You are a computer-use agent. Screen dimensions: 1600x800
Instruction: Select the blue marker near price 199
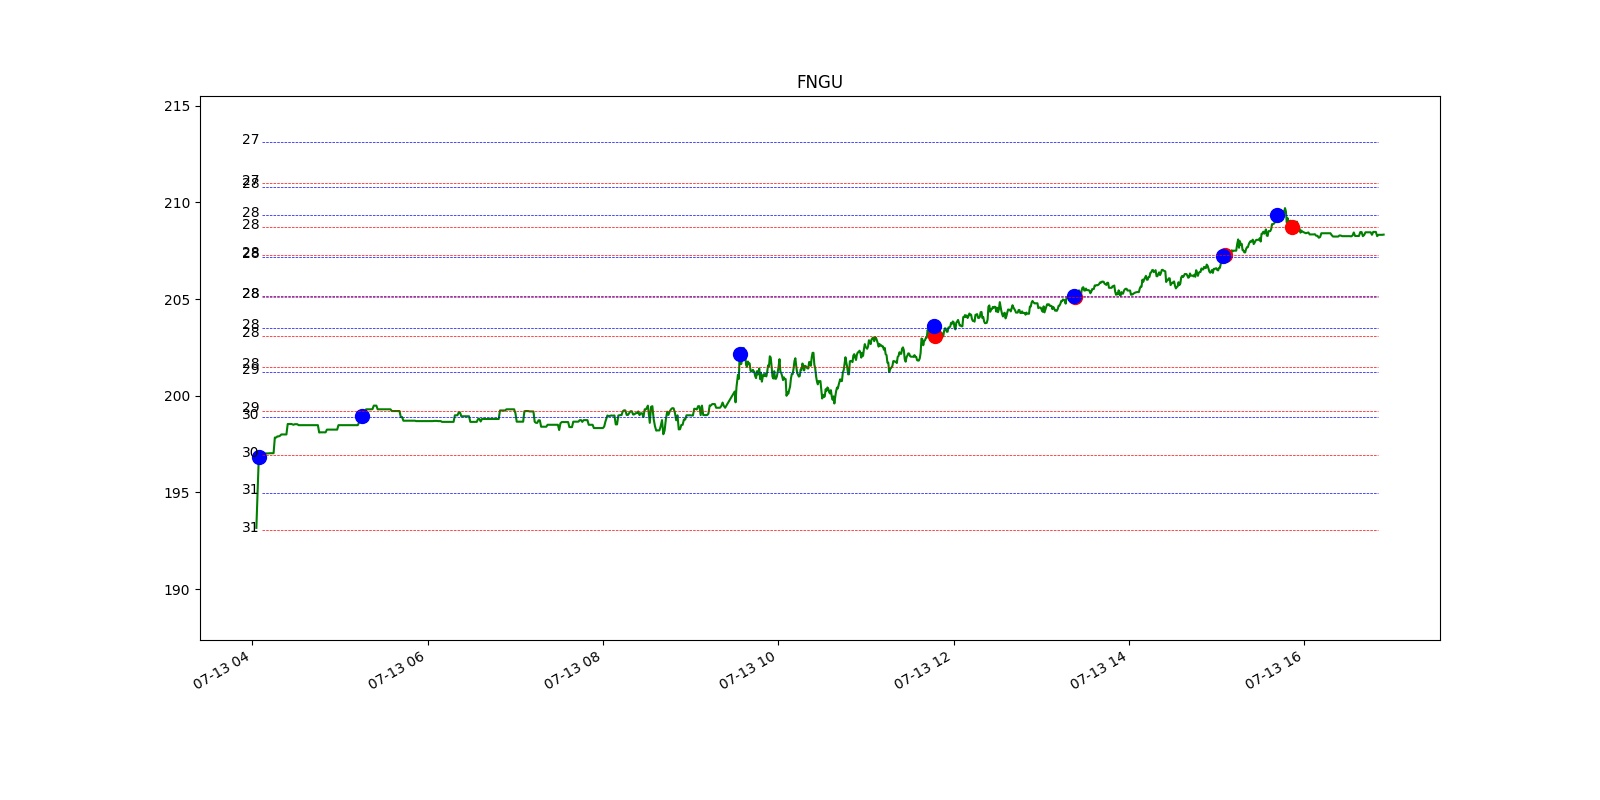(x=362, y=416)
